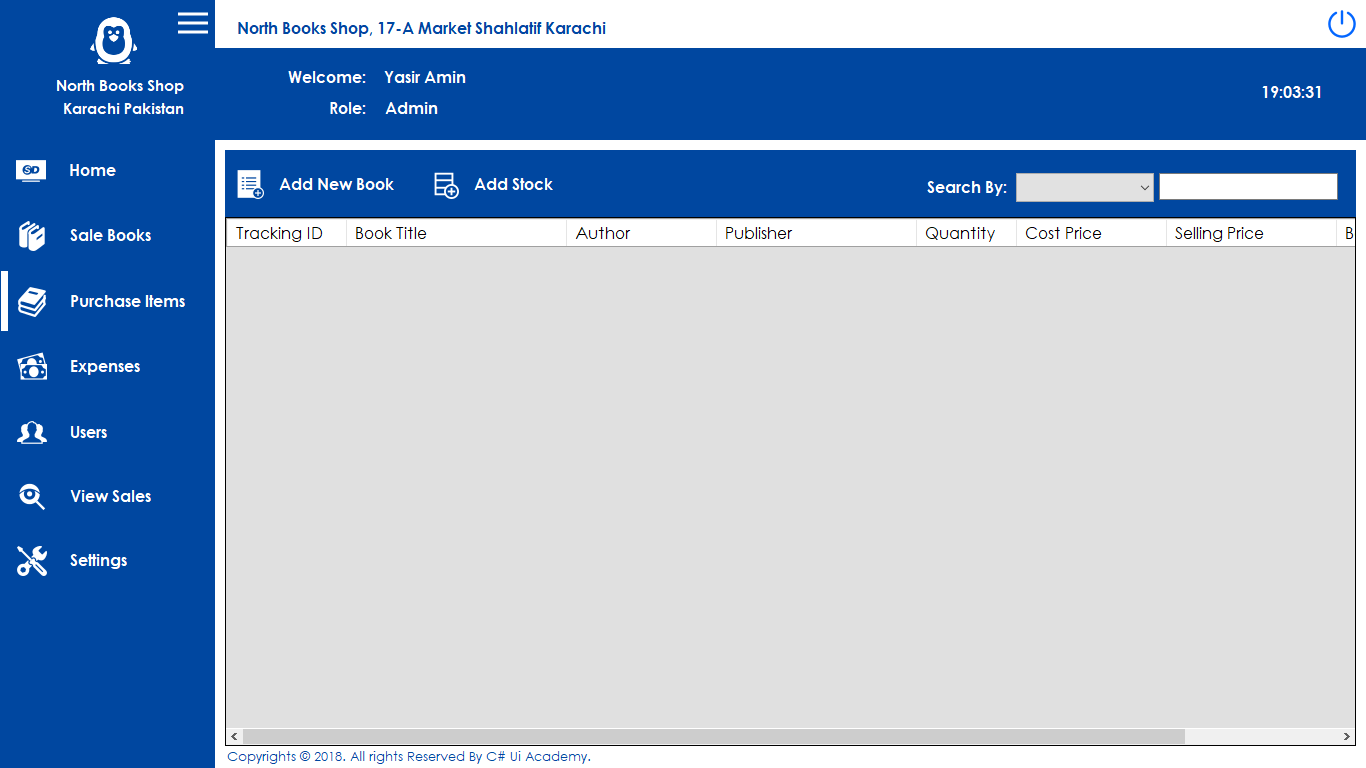Click the Sale Books icon
This screenshot has width=1366, height=768.
[32, 236]
